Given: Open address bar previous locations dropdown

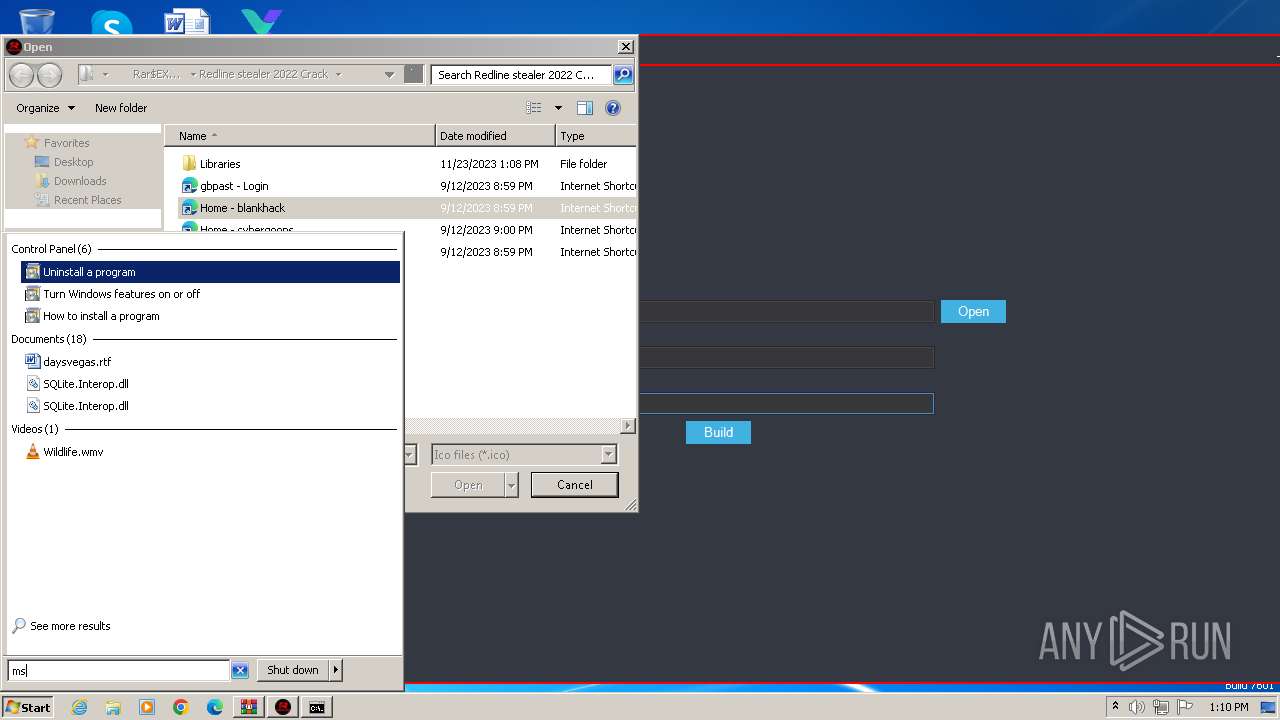Looking at the screenshot, I should coord(389,75).
